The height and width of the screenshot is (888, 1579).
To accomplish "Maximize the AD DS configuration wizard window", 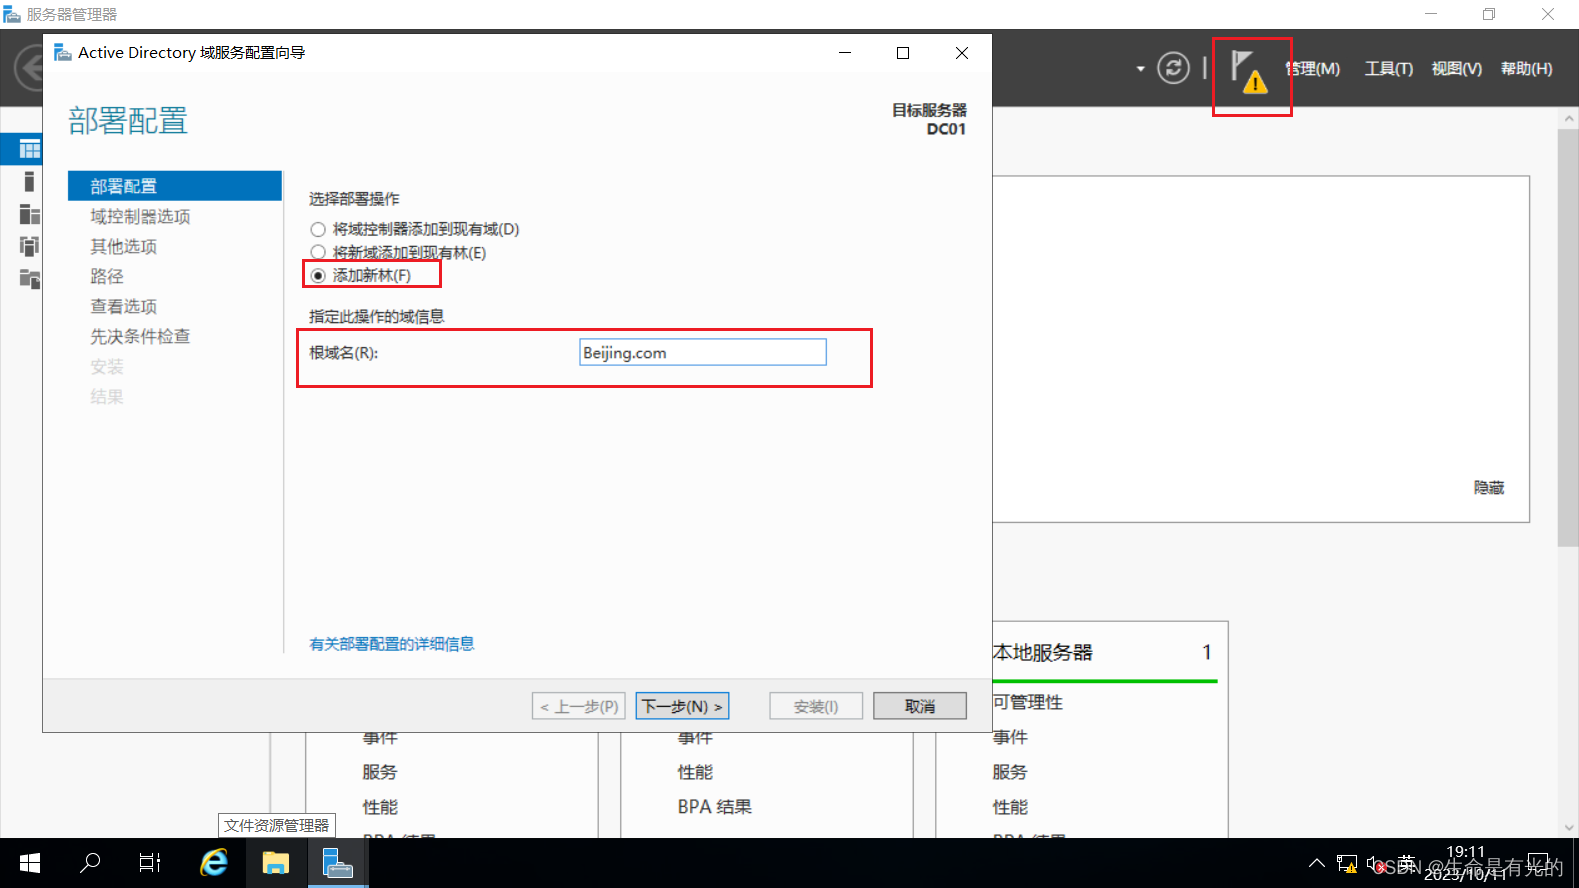I will 903,53.
